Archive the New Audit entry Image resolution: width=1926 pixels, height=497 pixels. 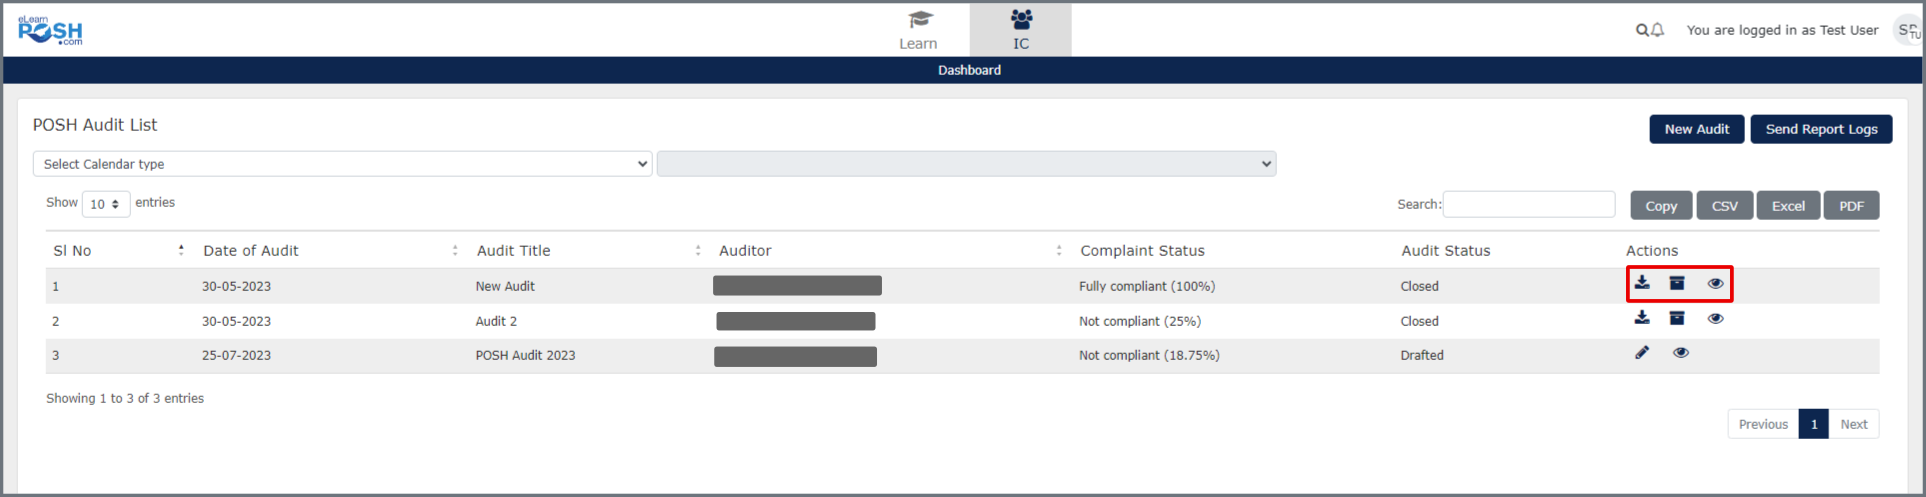click(x=1677, y=283)
